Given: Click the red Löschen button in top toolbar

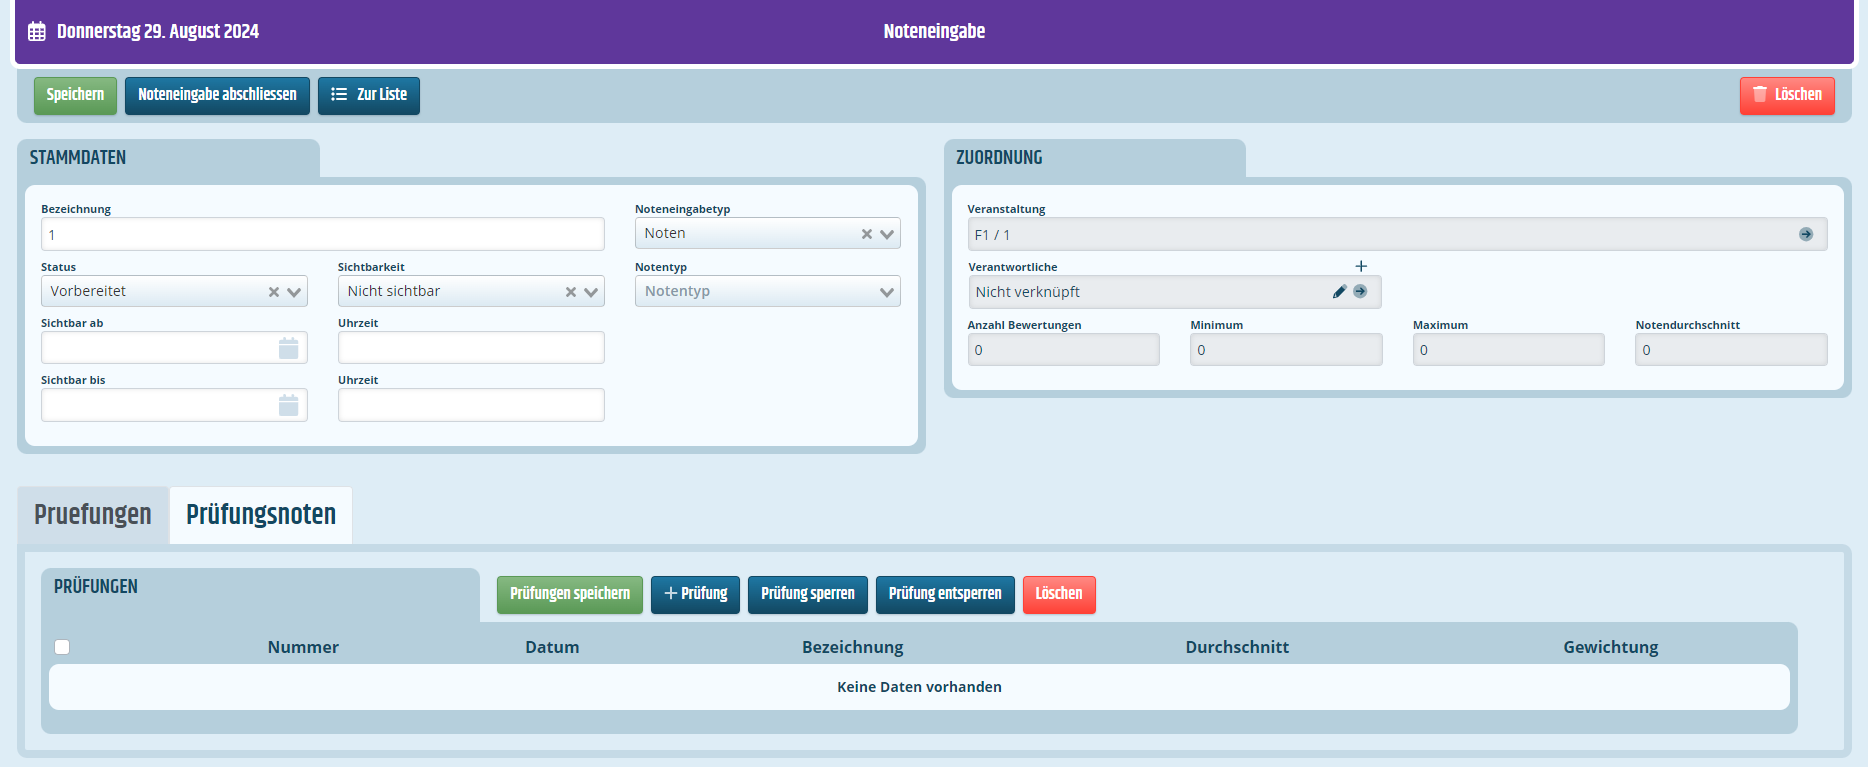Looking at the screenshot, I should pos(1787,95).
